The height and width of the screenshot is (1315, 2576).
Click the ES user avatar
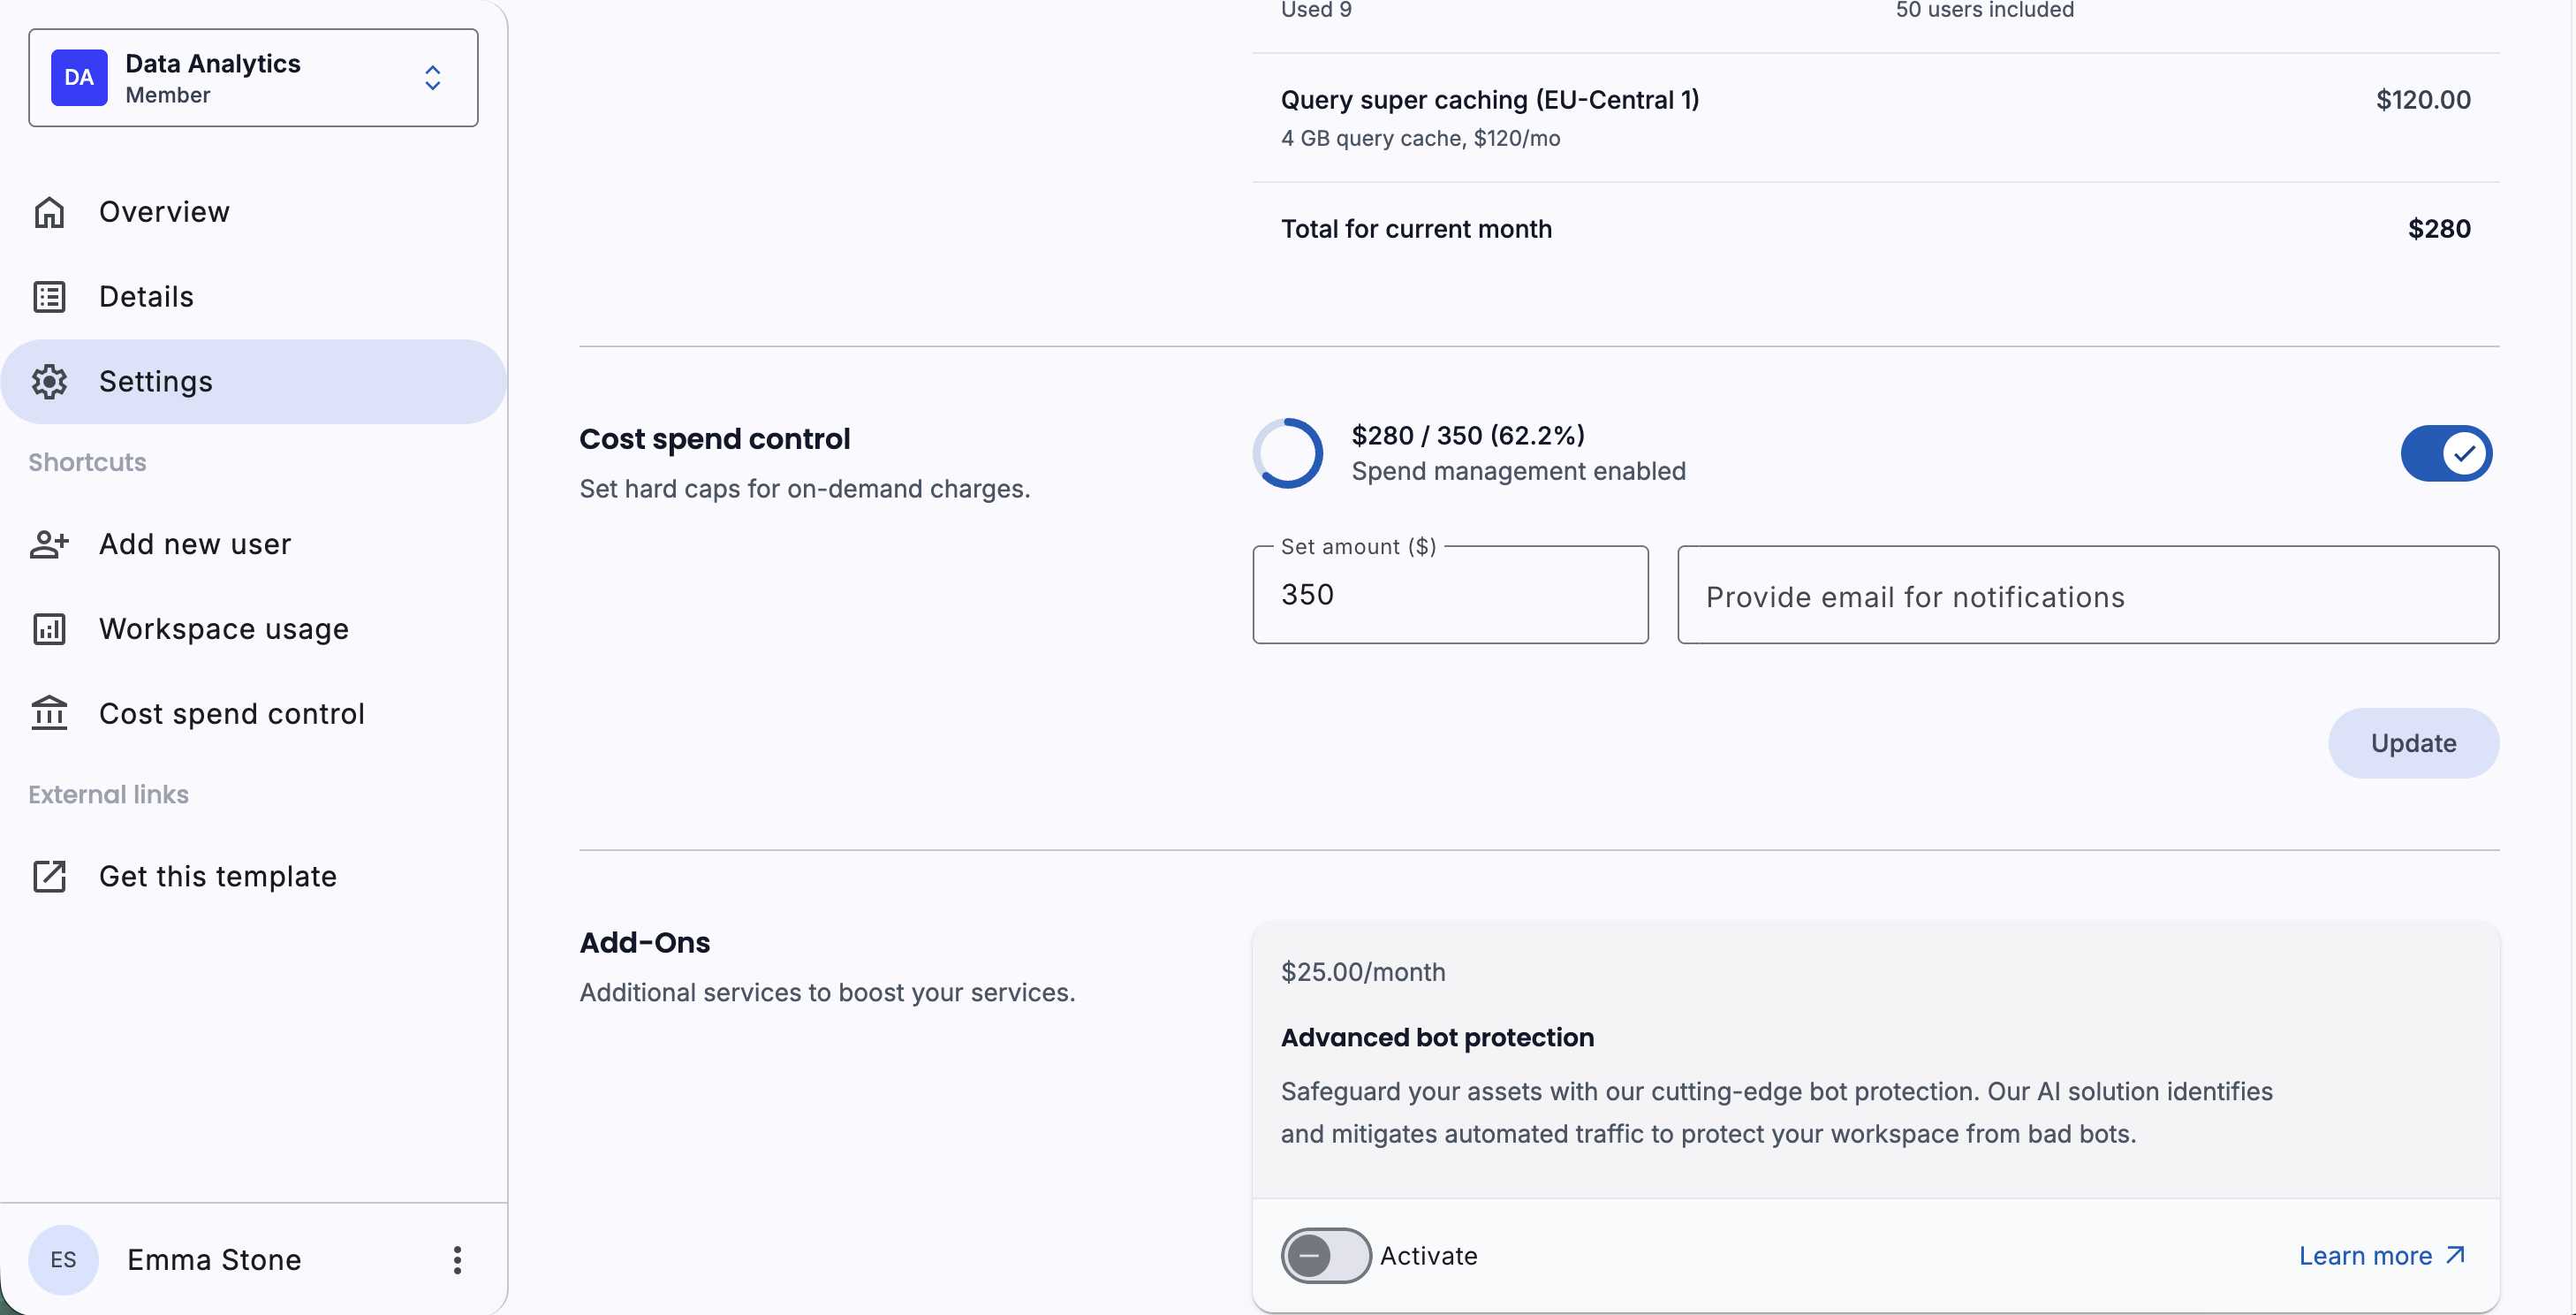pyautogui.click(x=63, y=1260)
